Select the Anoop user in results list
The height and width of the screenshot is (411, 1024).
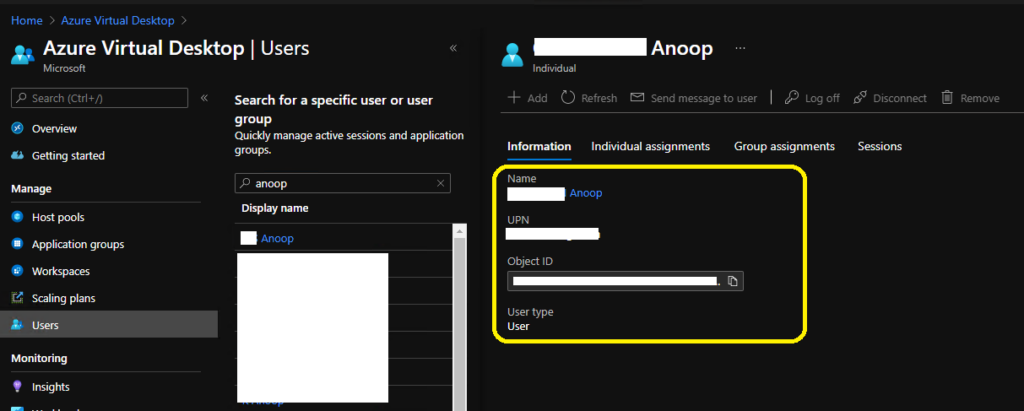277,238
